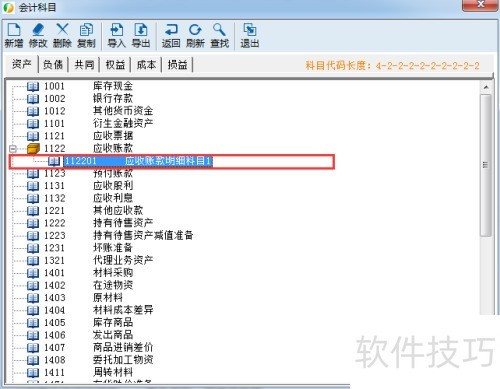Select account 发出商品

(x=113, y=335)
